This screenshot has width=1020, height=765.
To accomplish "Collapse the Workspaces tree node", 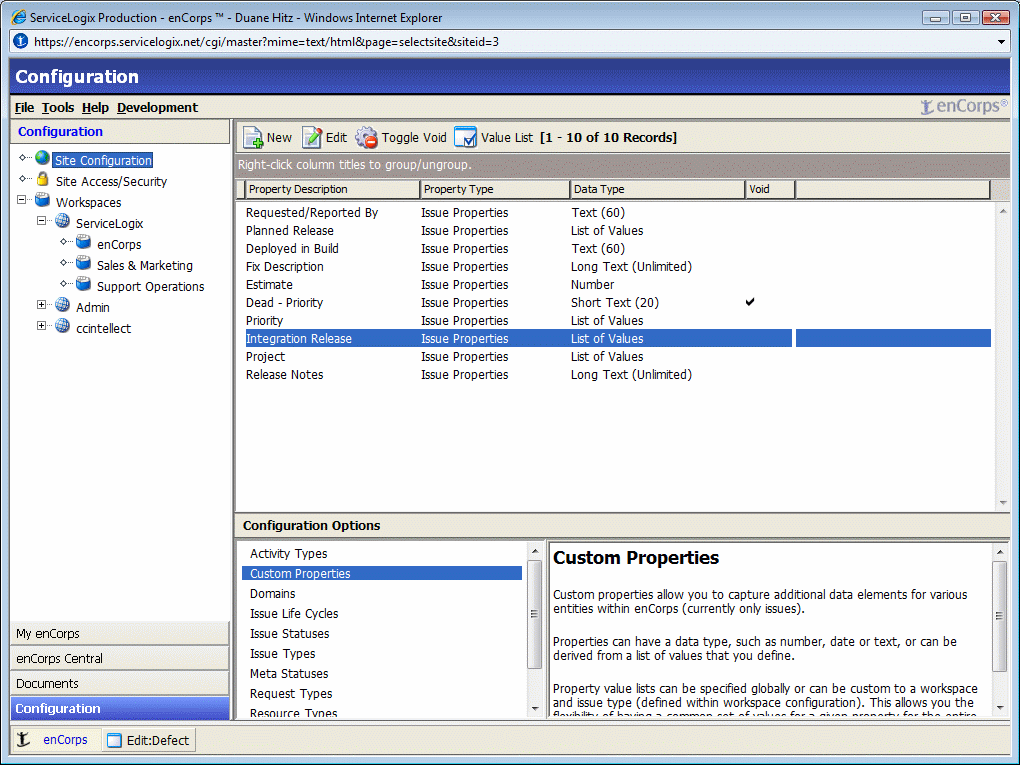I will 21,200.
